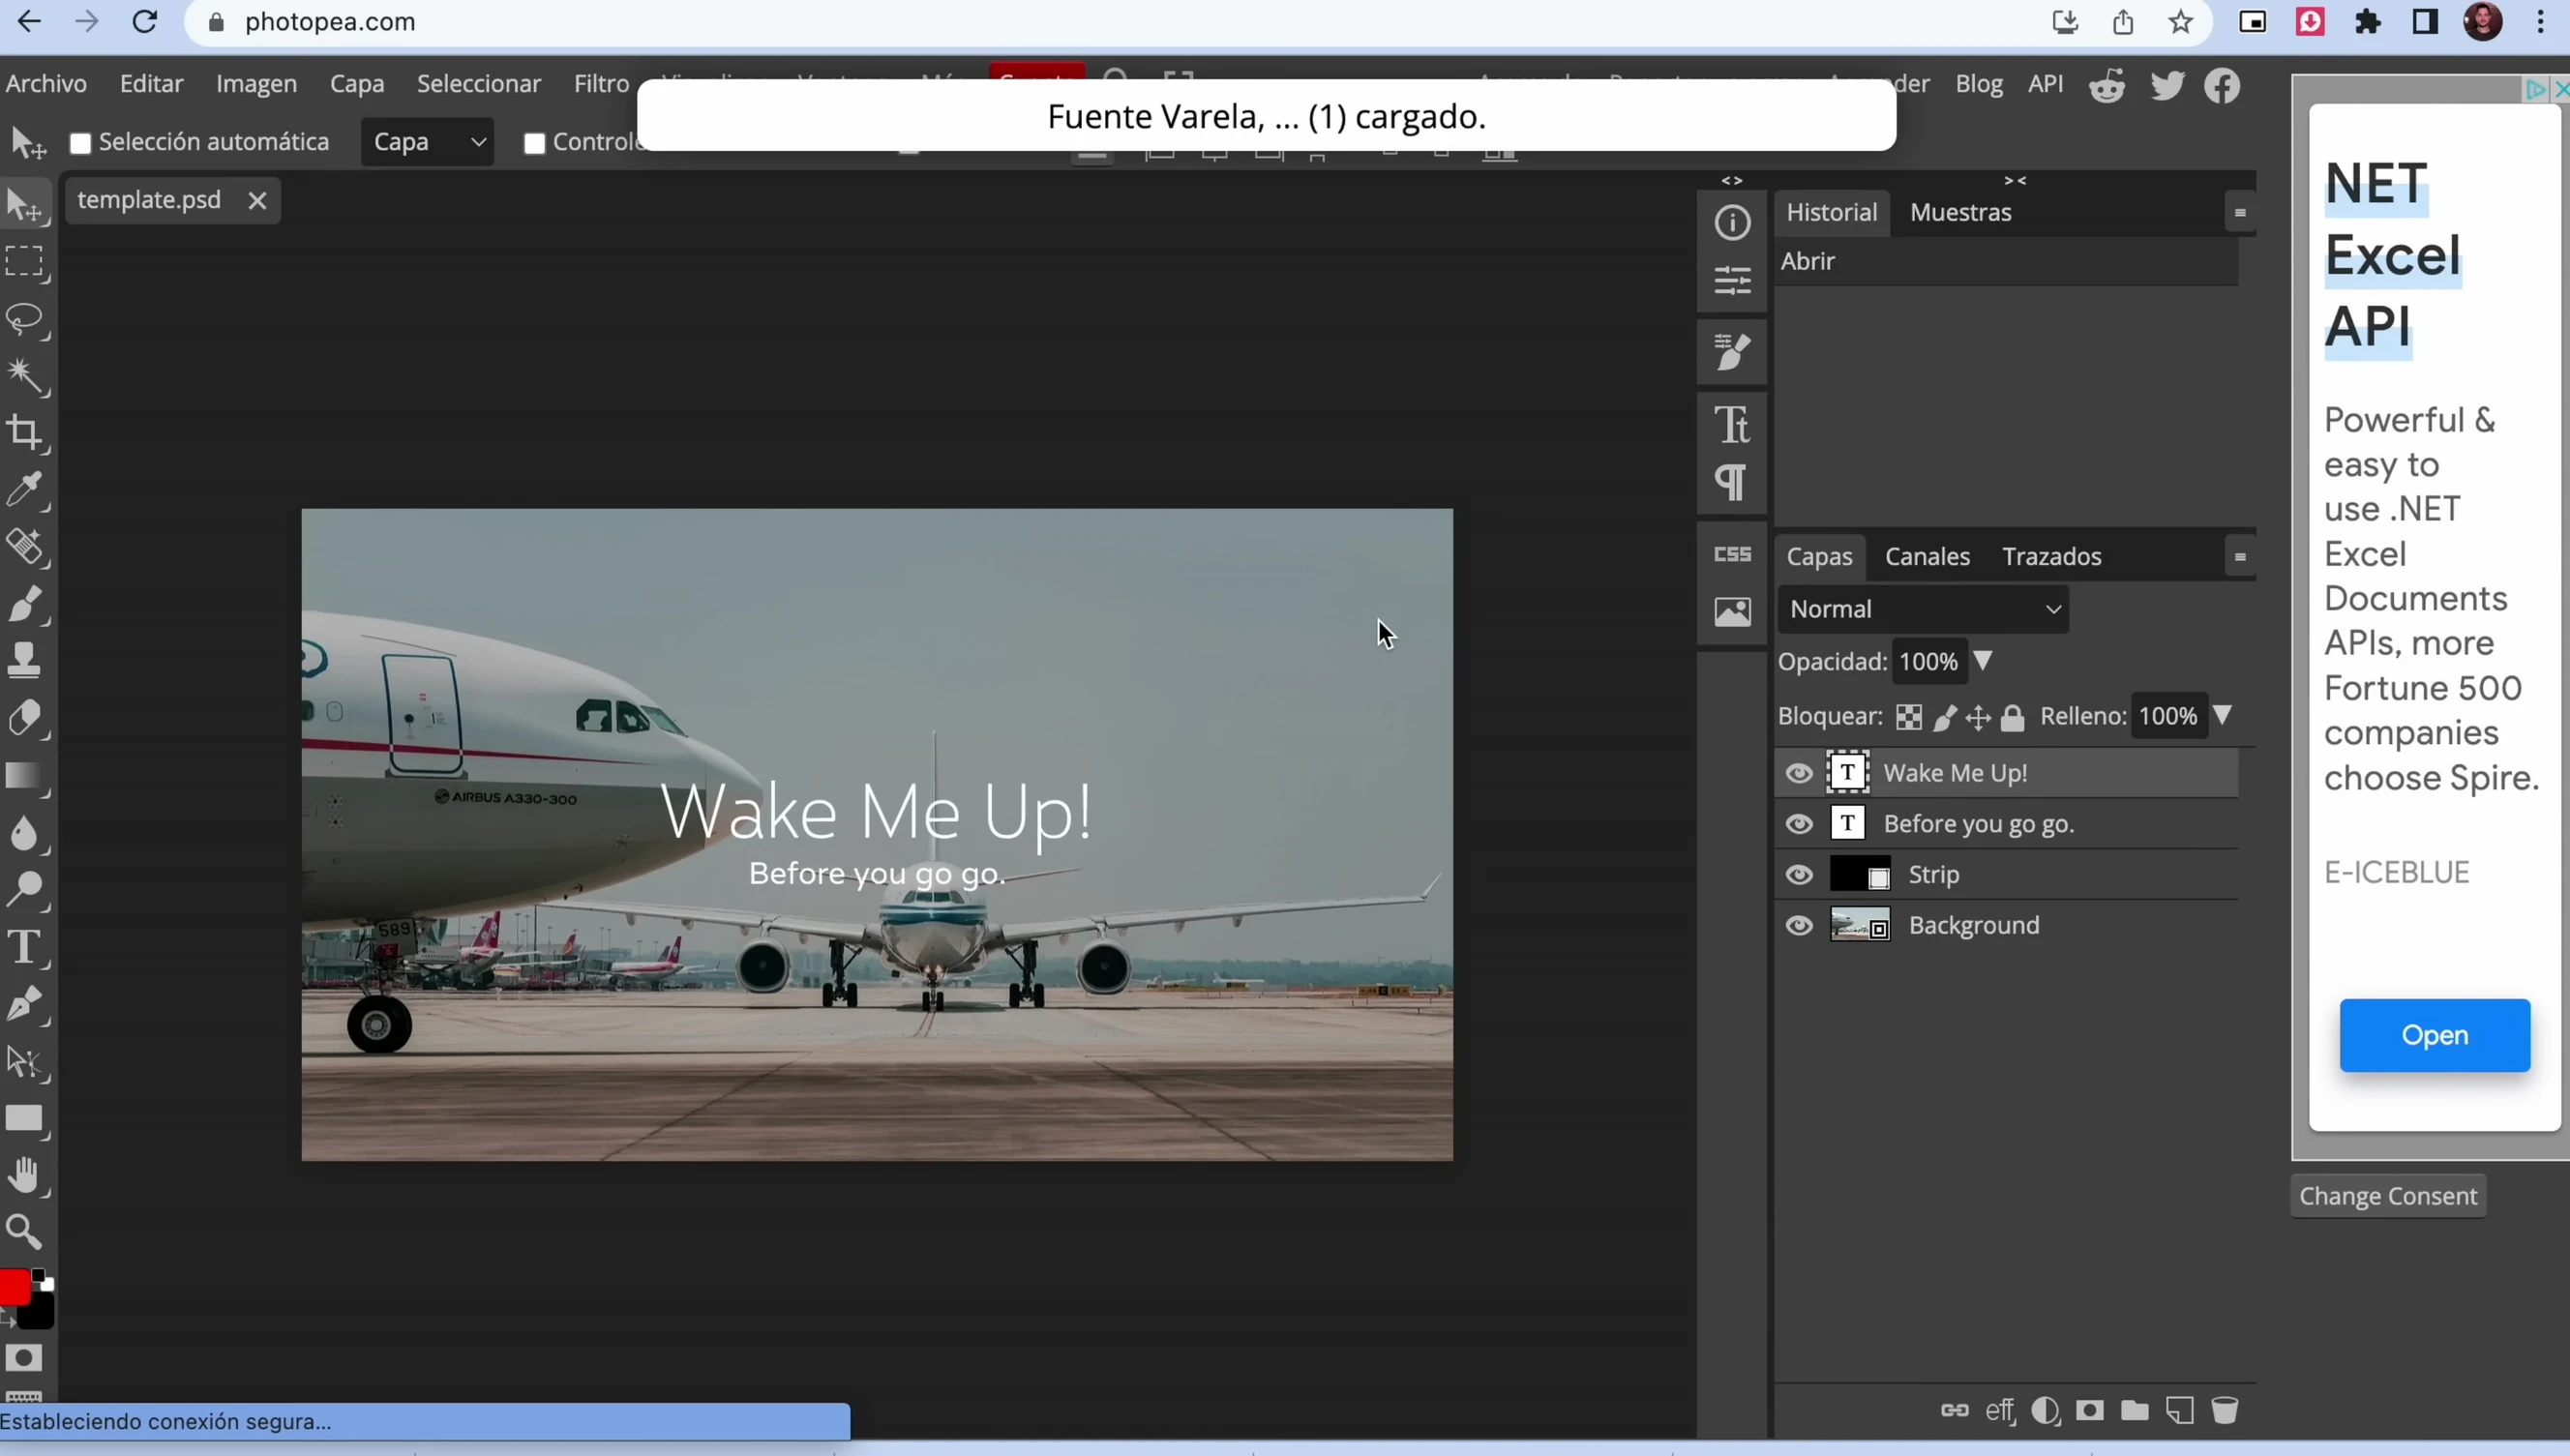Open the Archivo menu

tap(46, 84)
